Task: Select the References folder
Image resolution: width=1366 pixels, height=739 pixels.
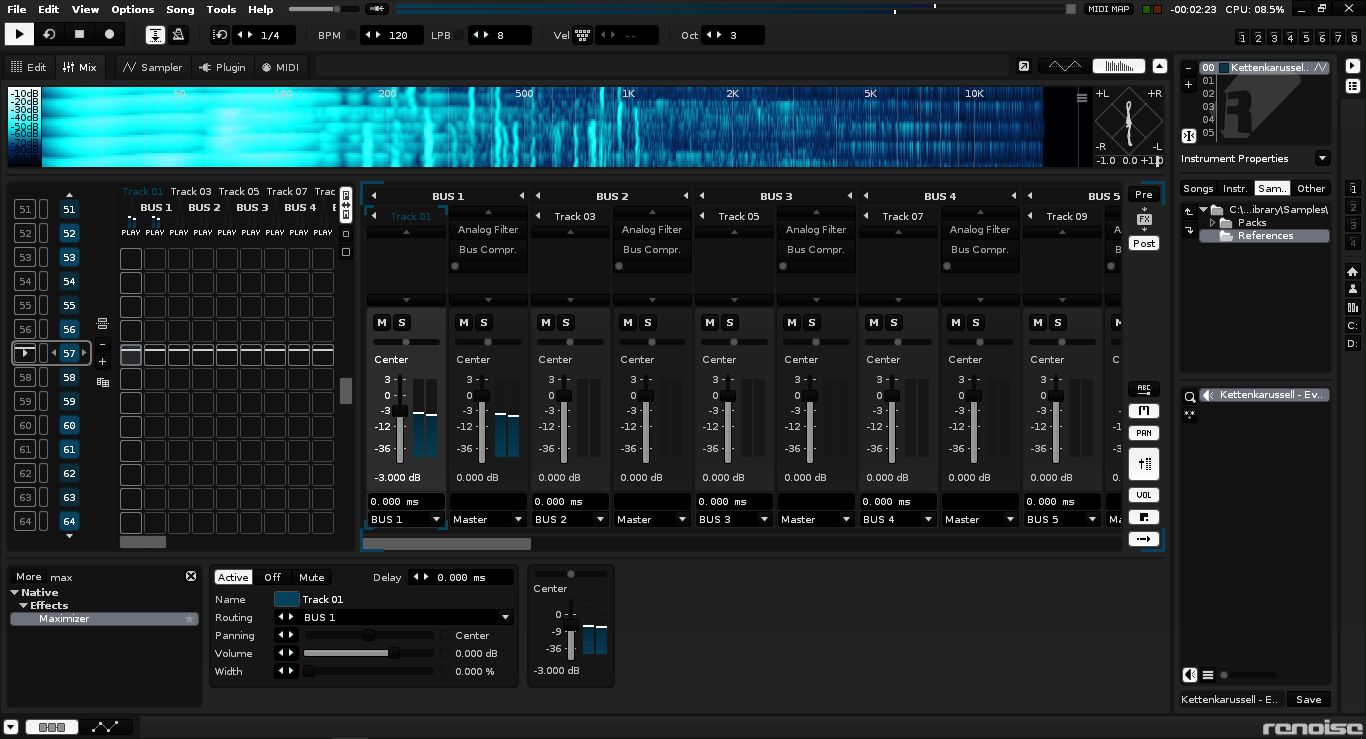Action: tap(1264, 236)
